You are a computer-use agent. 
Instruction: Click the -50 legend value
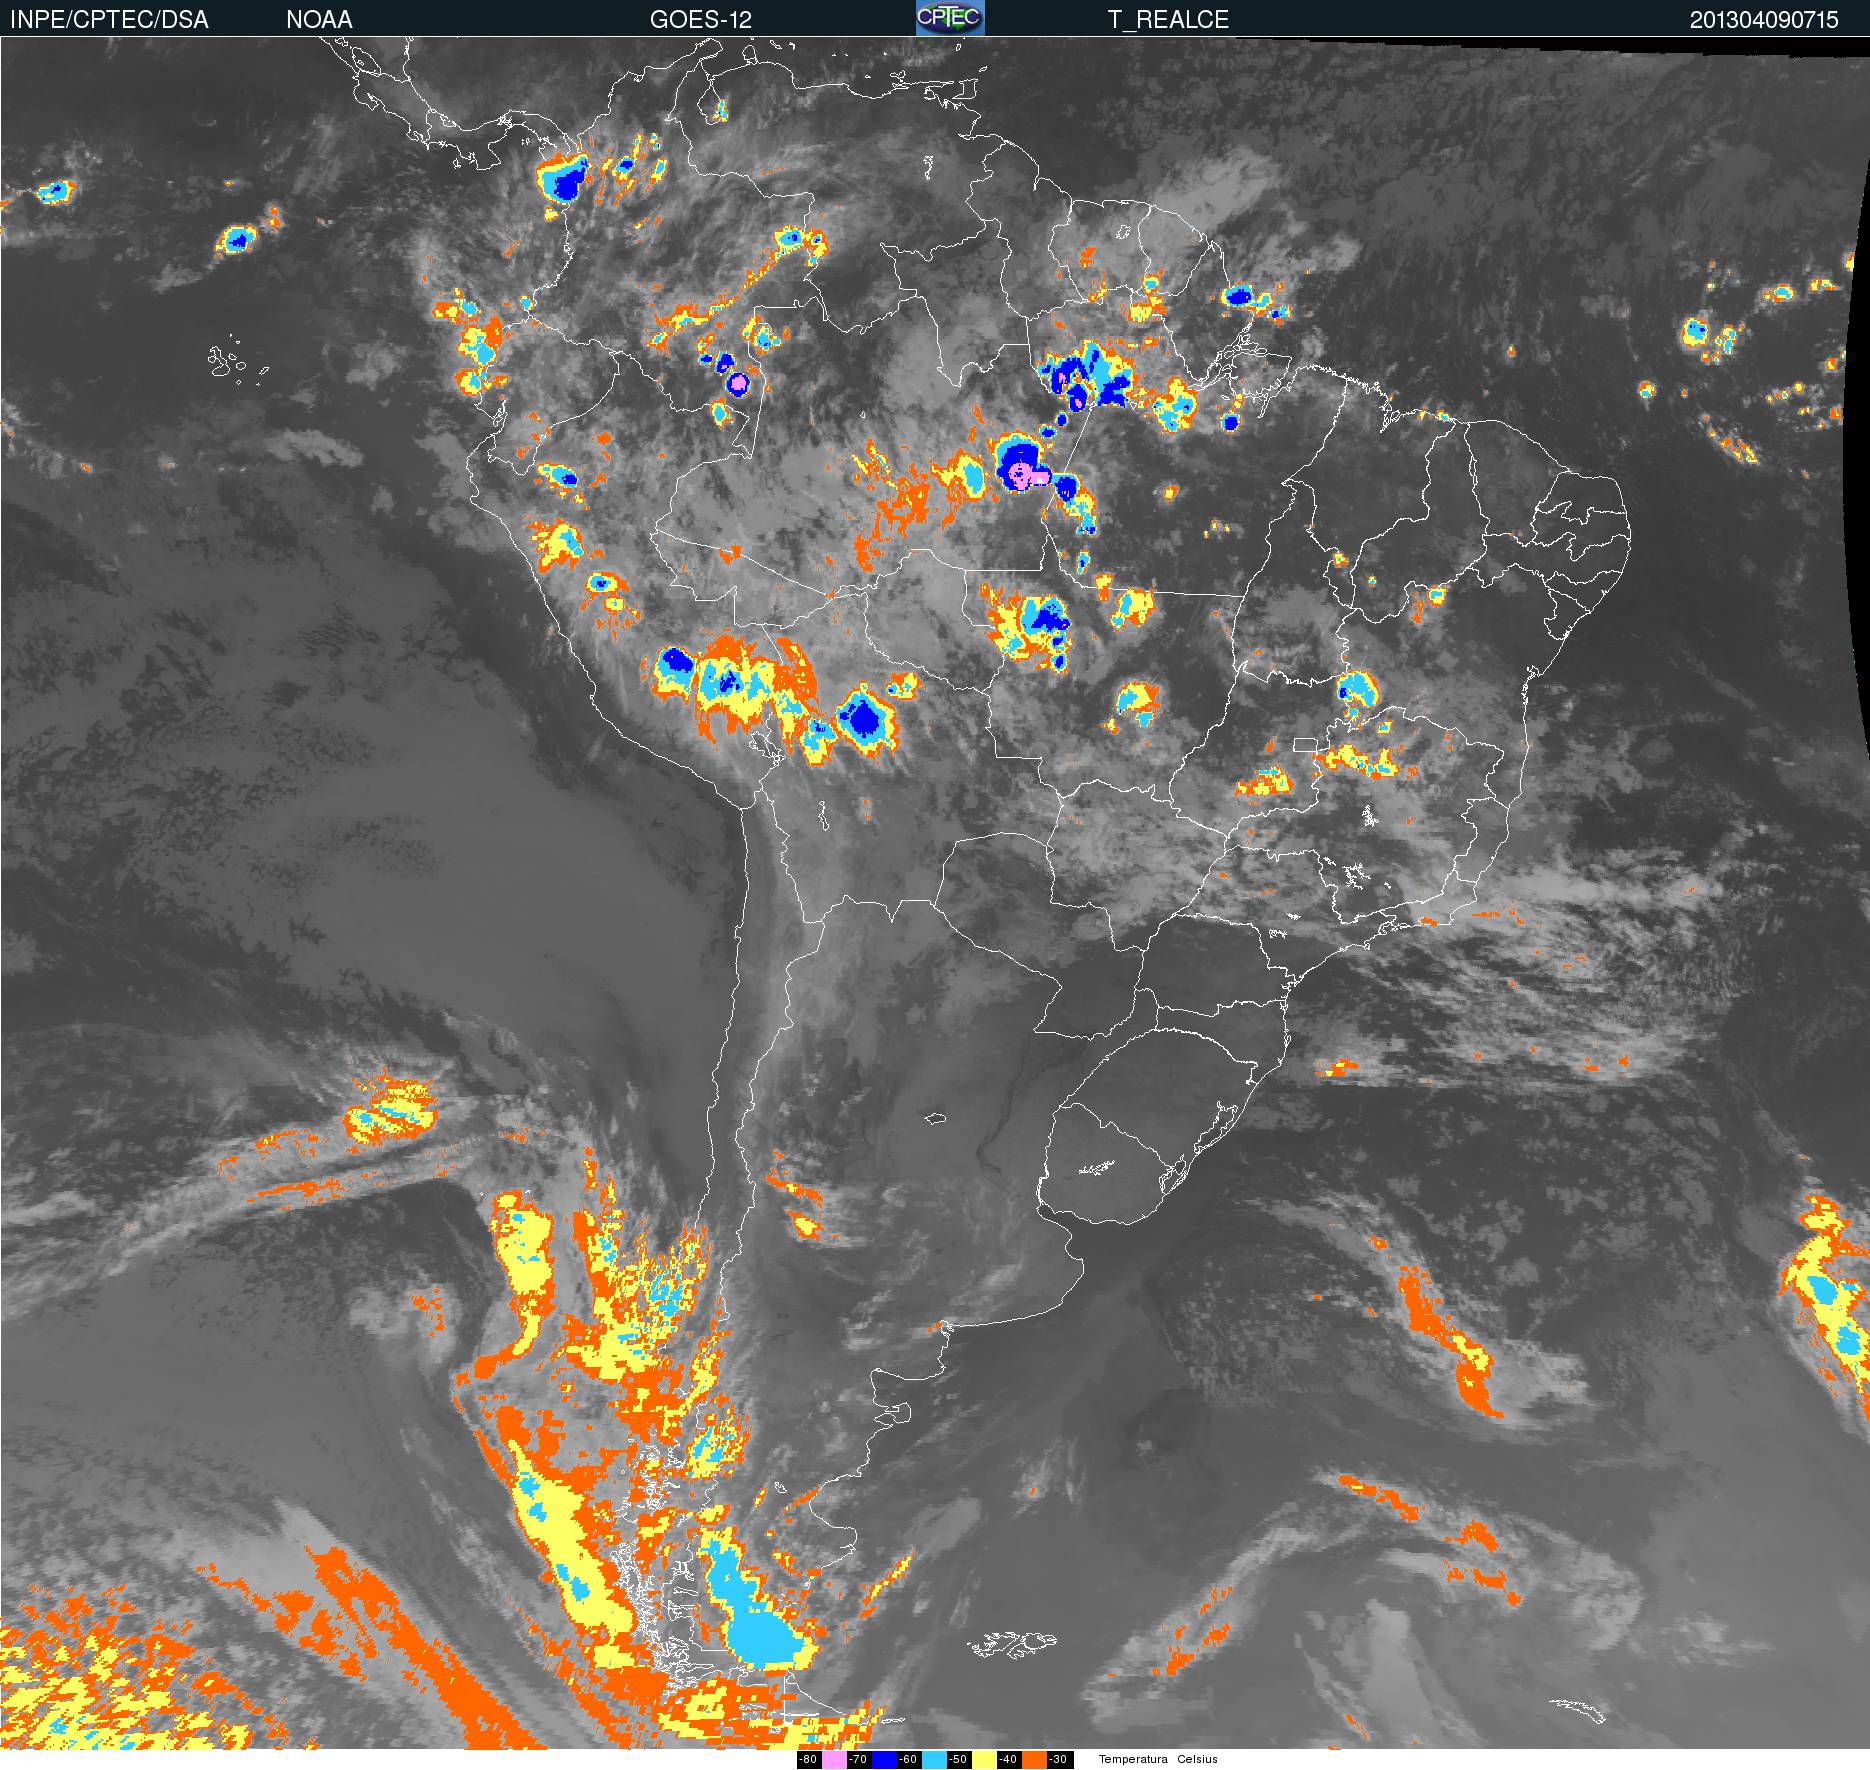958,1759
